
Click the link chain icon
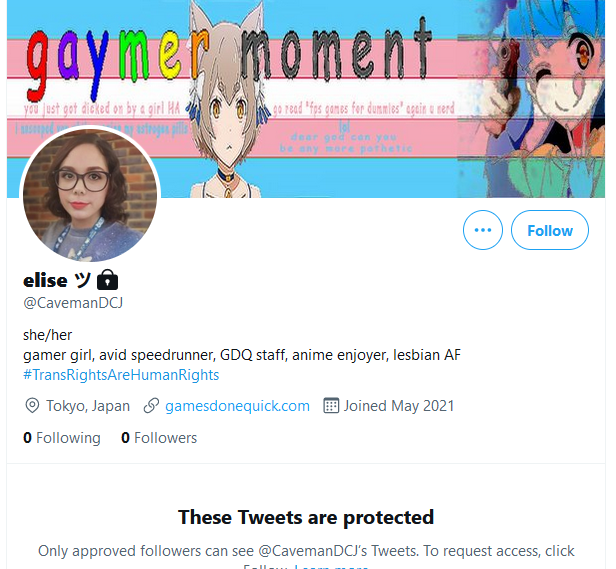(151, 406)
